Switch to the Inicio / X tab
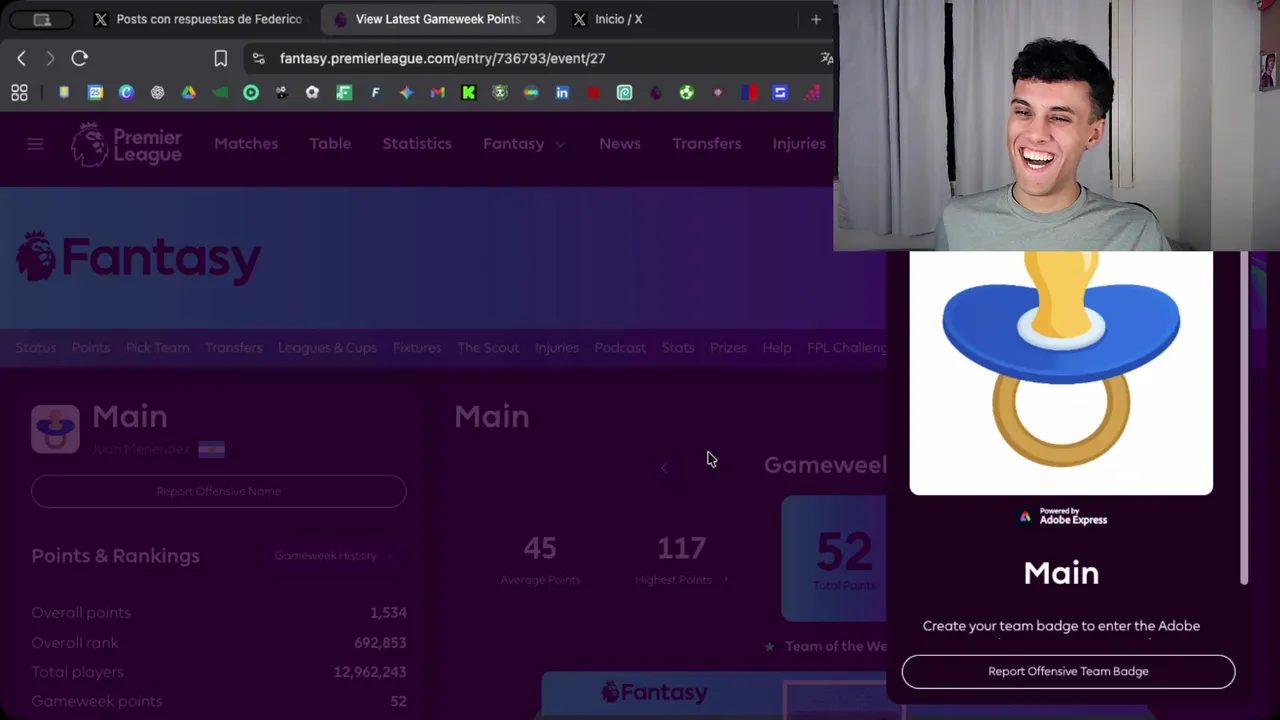This screenshot has height=720, width=1280. click(618, 19)
